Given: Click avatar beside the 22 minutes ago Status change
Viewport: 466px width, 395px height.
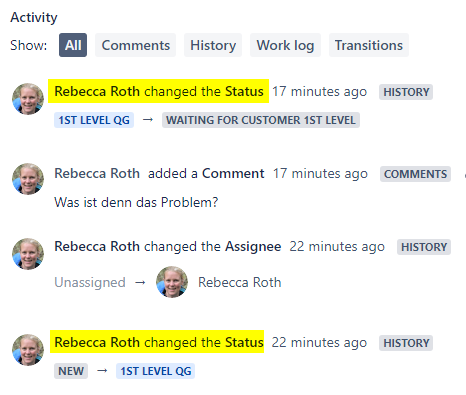Looking at the screenshot, I should tap(28, 350).
